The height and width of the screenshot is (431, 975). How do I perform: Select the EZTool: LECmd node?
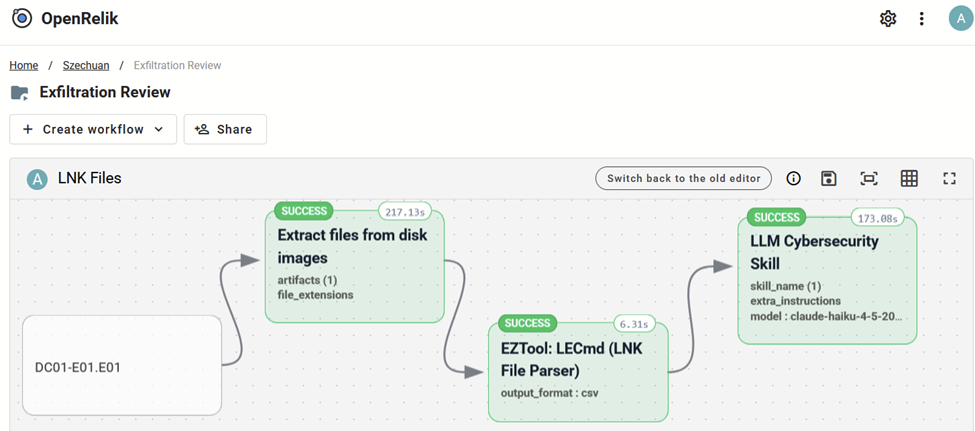pos(578,372)
